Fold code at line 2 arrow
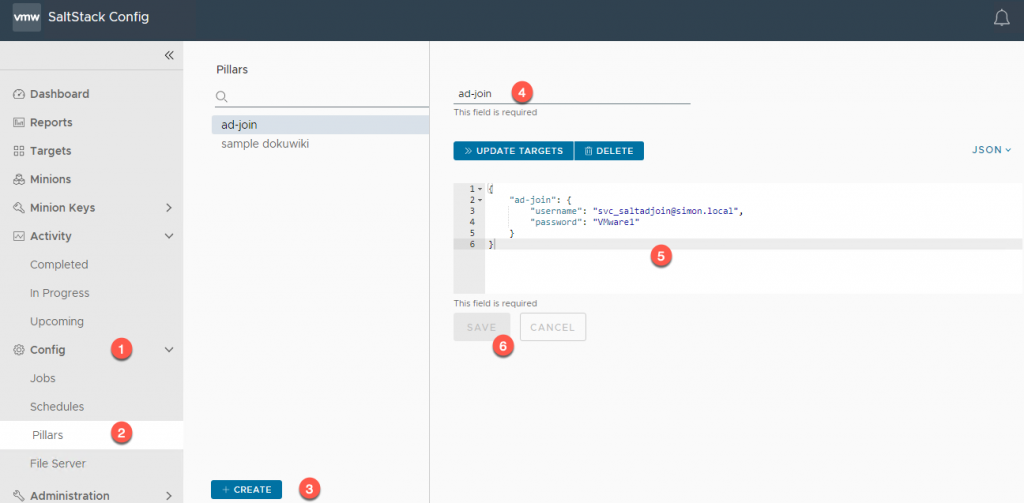Viewport: 1024px width, 503px height. [x=481, y=200]
